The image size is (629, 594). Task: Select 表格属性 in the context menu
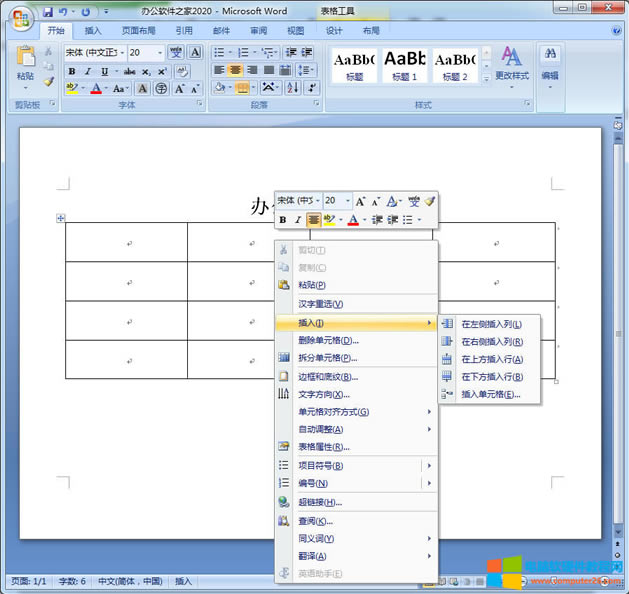click(323, 447)
